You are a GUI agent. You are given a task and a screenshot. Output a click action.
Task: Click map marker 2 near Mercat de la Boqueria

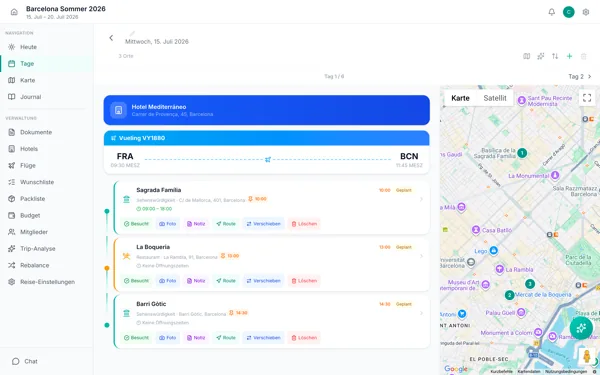click(509, 295)
